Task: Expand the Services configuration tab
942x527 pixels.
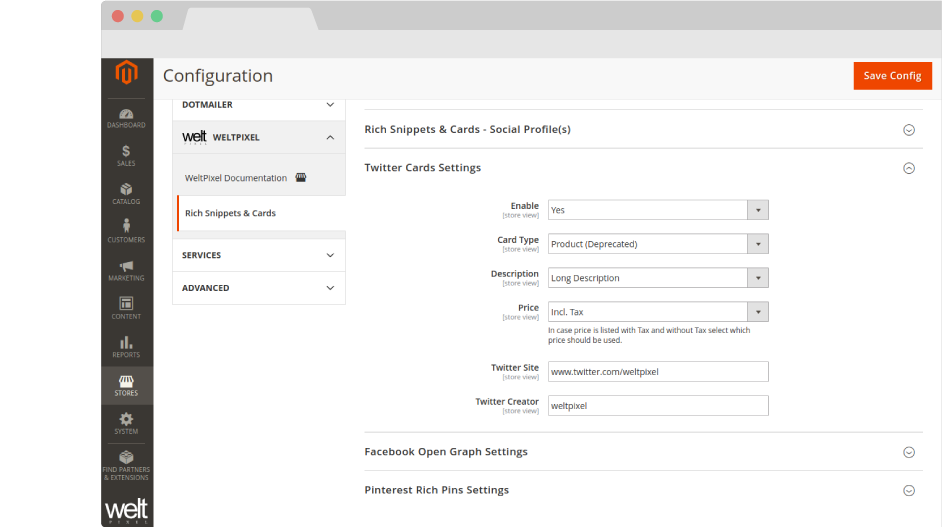Action: 258,255
